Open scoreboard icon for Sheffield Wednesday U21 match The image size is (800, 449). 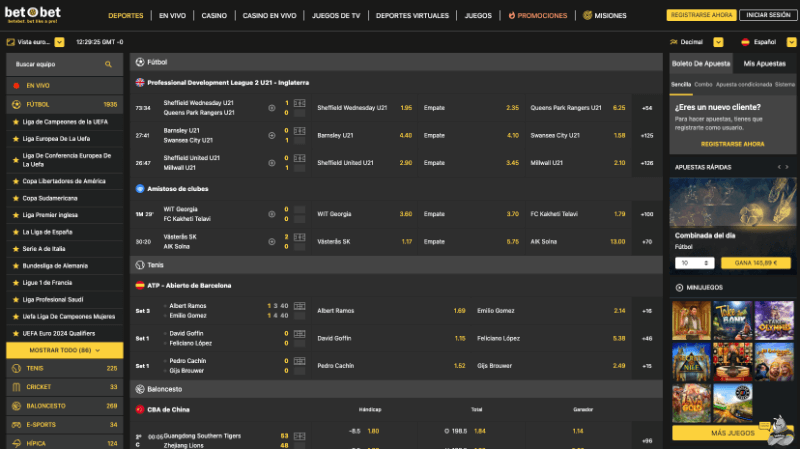[299, 103]
